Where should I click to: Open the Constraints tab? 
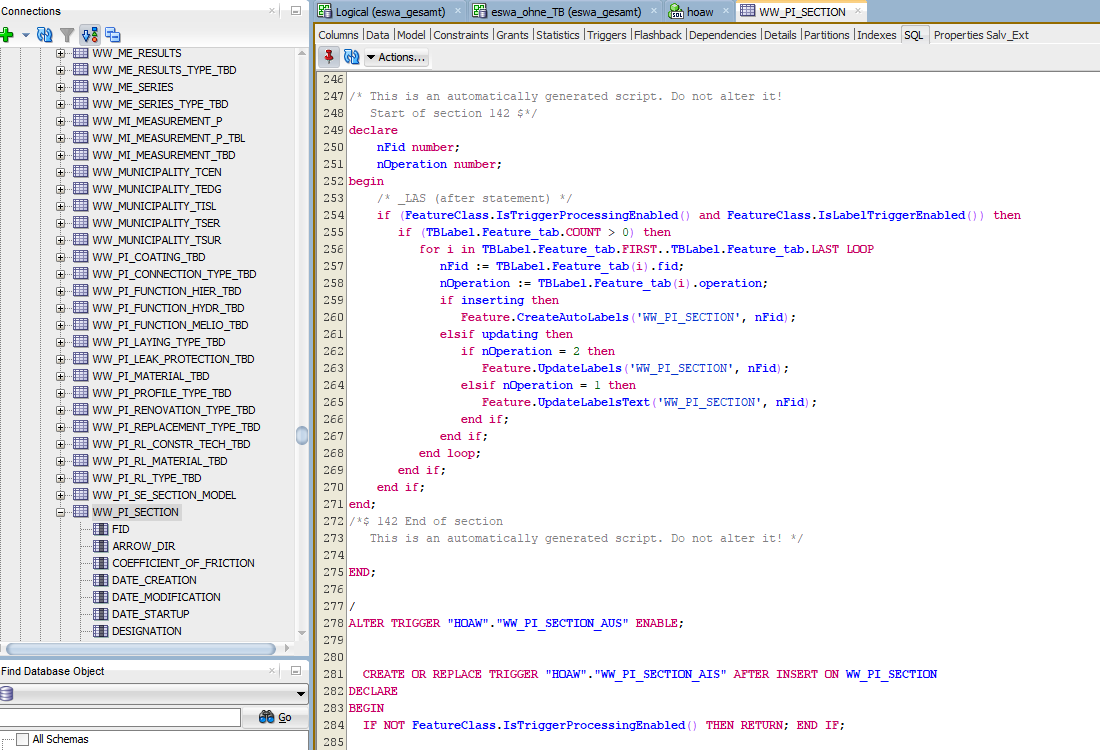click(x=461, y=33)
